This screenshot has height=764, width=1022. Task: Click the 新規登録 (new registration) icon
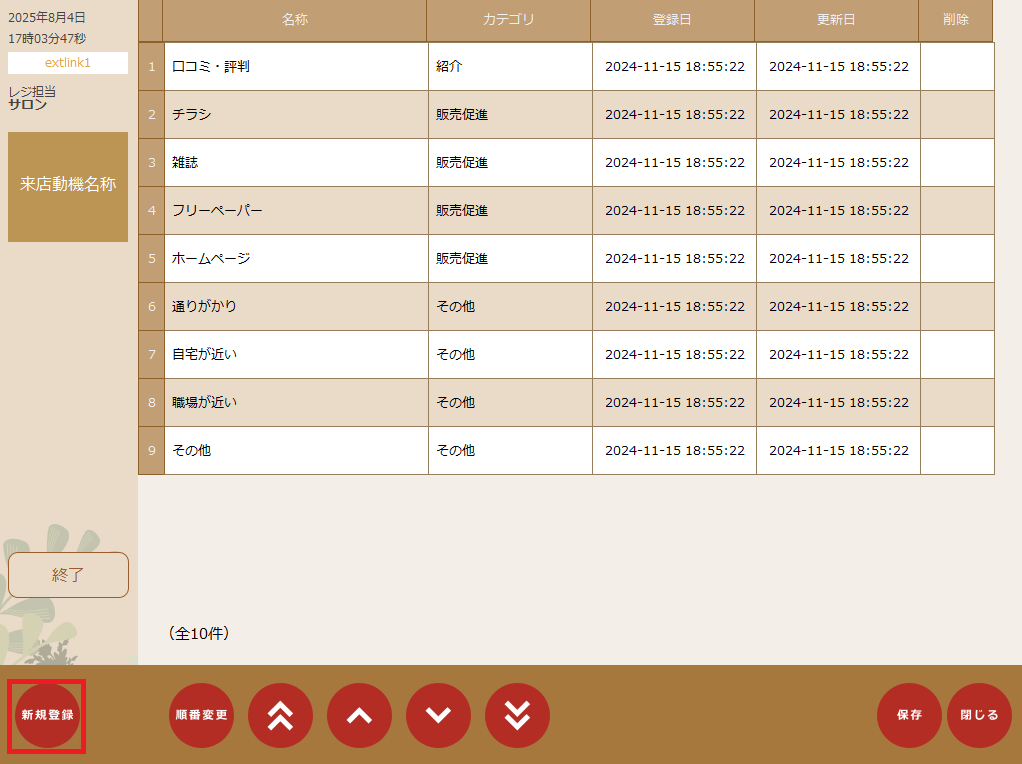tap(46, 716)
